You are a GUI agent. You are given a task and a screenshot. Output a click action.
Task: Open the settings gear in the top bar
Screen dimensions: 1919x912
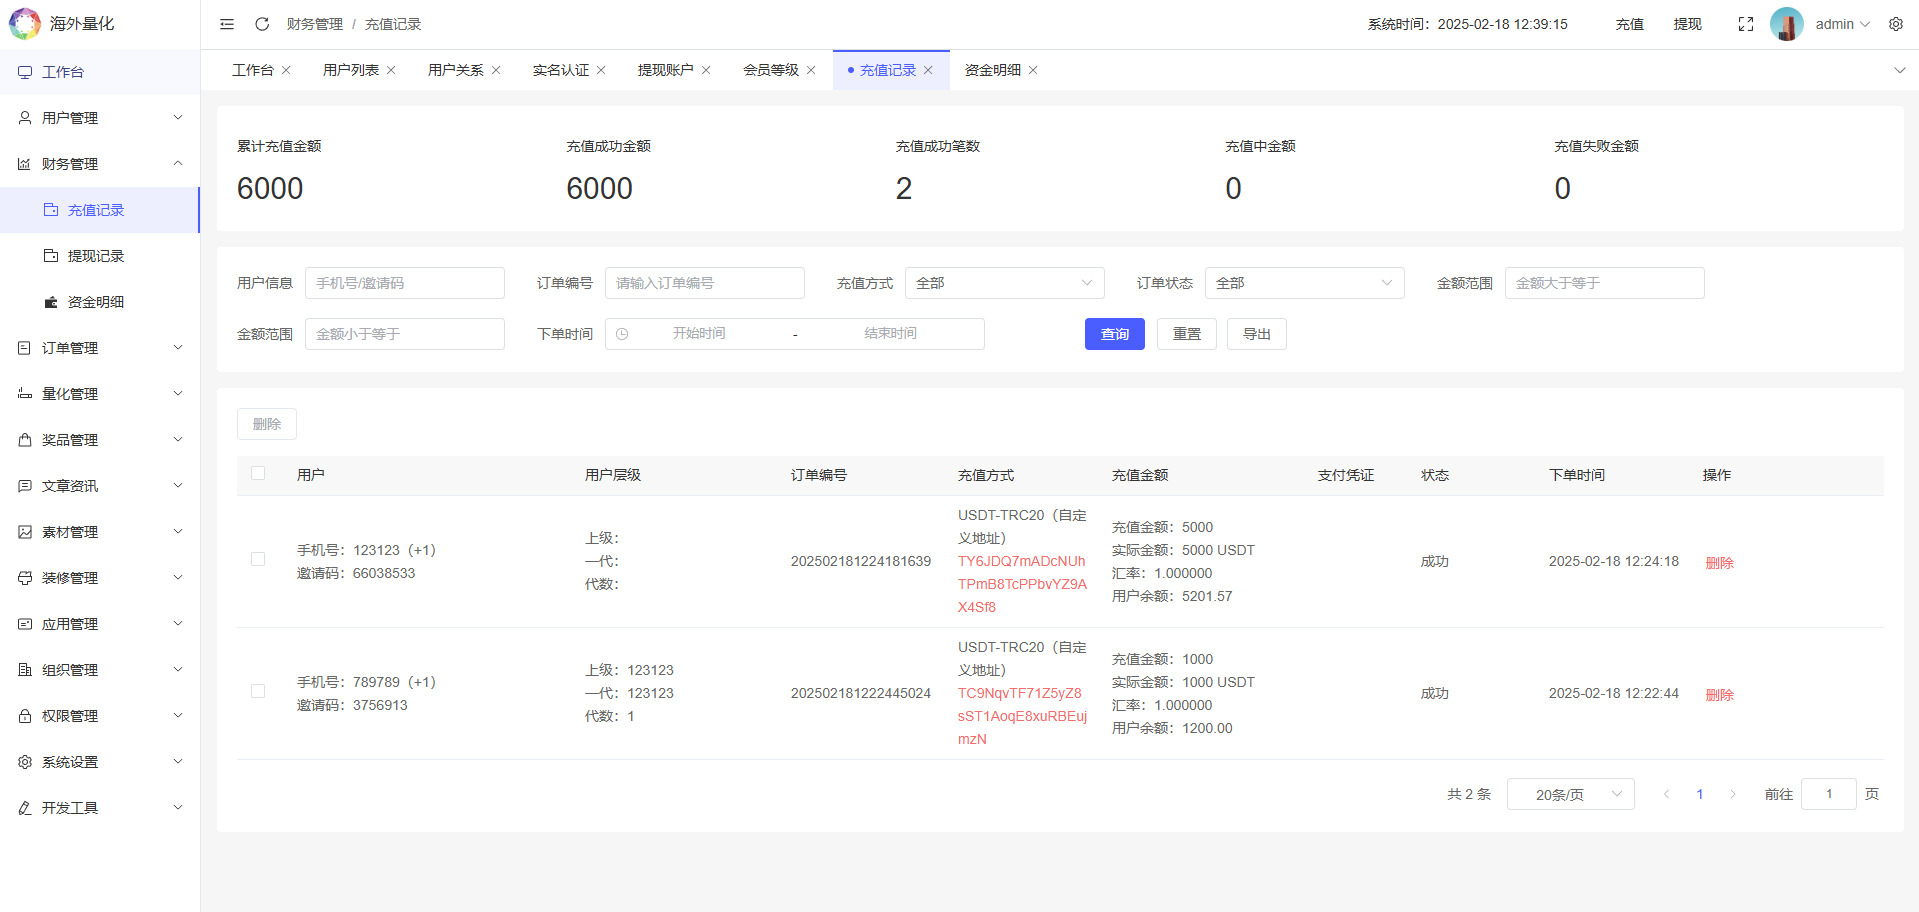pyautogui.click(x=1895, y=23)
